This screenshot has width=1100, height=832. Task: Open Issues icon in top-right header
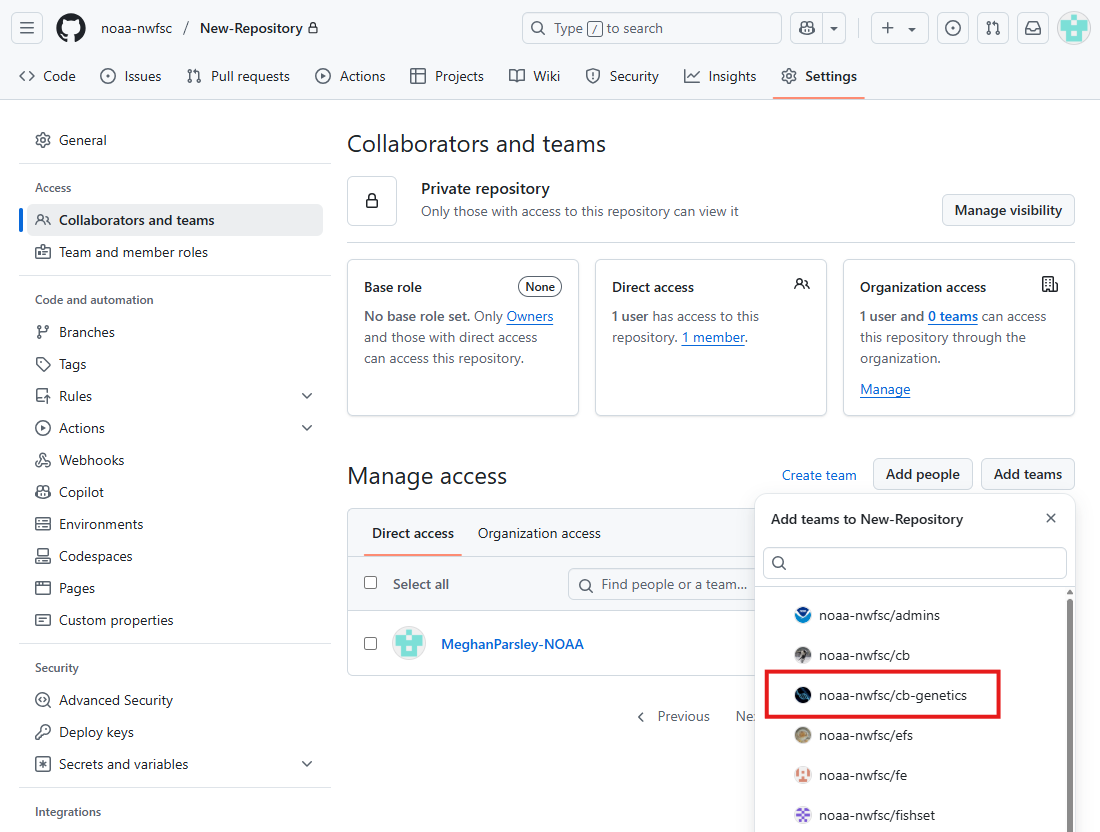click(x=953, y=28)
